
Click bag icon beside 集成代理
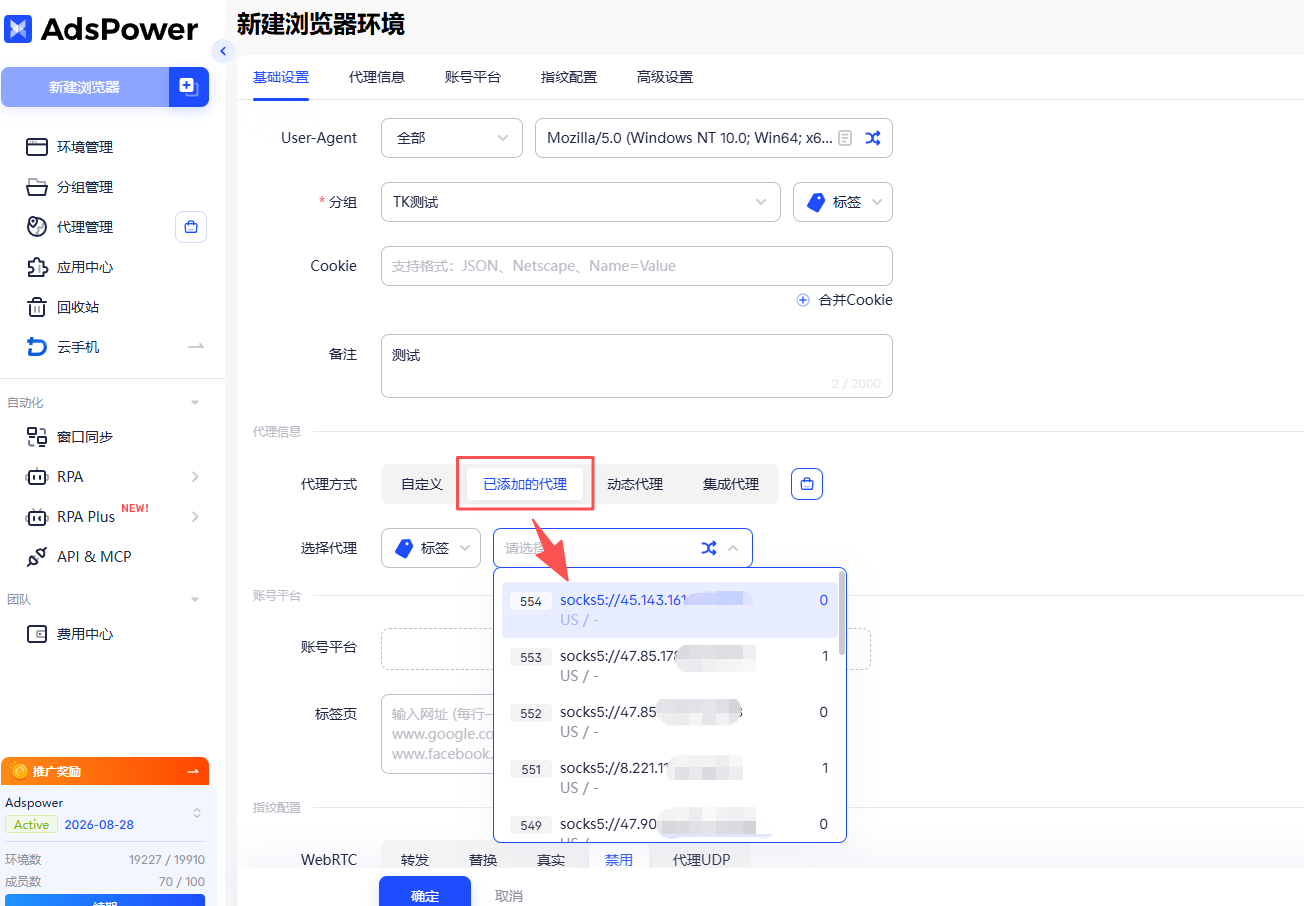coord(807,484)
